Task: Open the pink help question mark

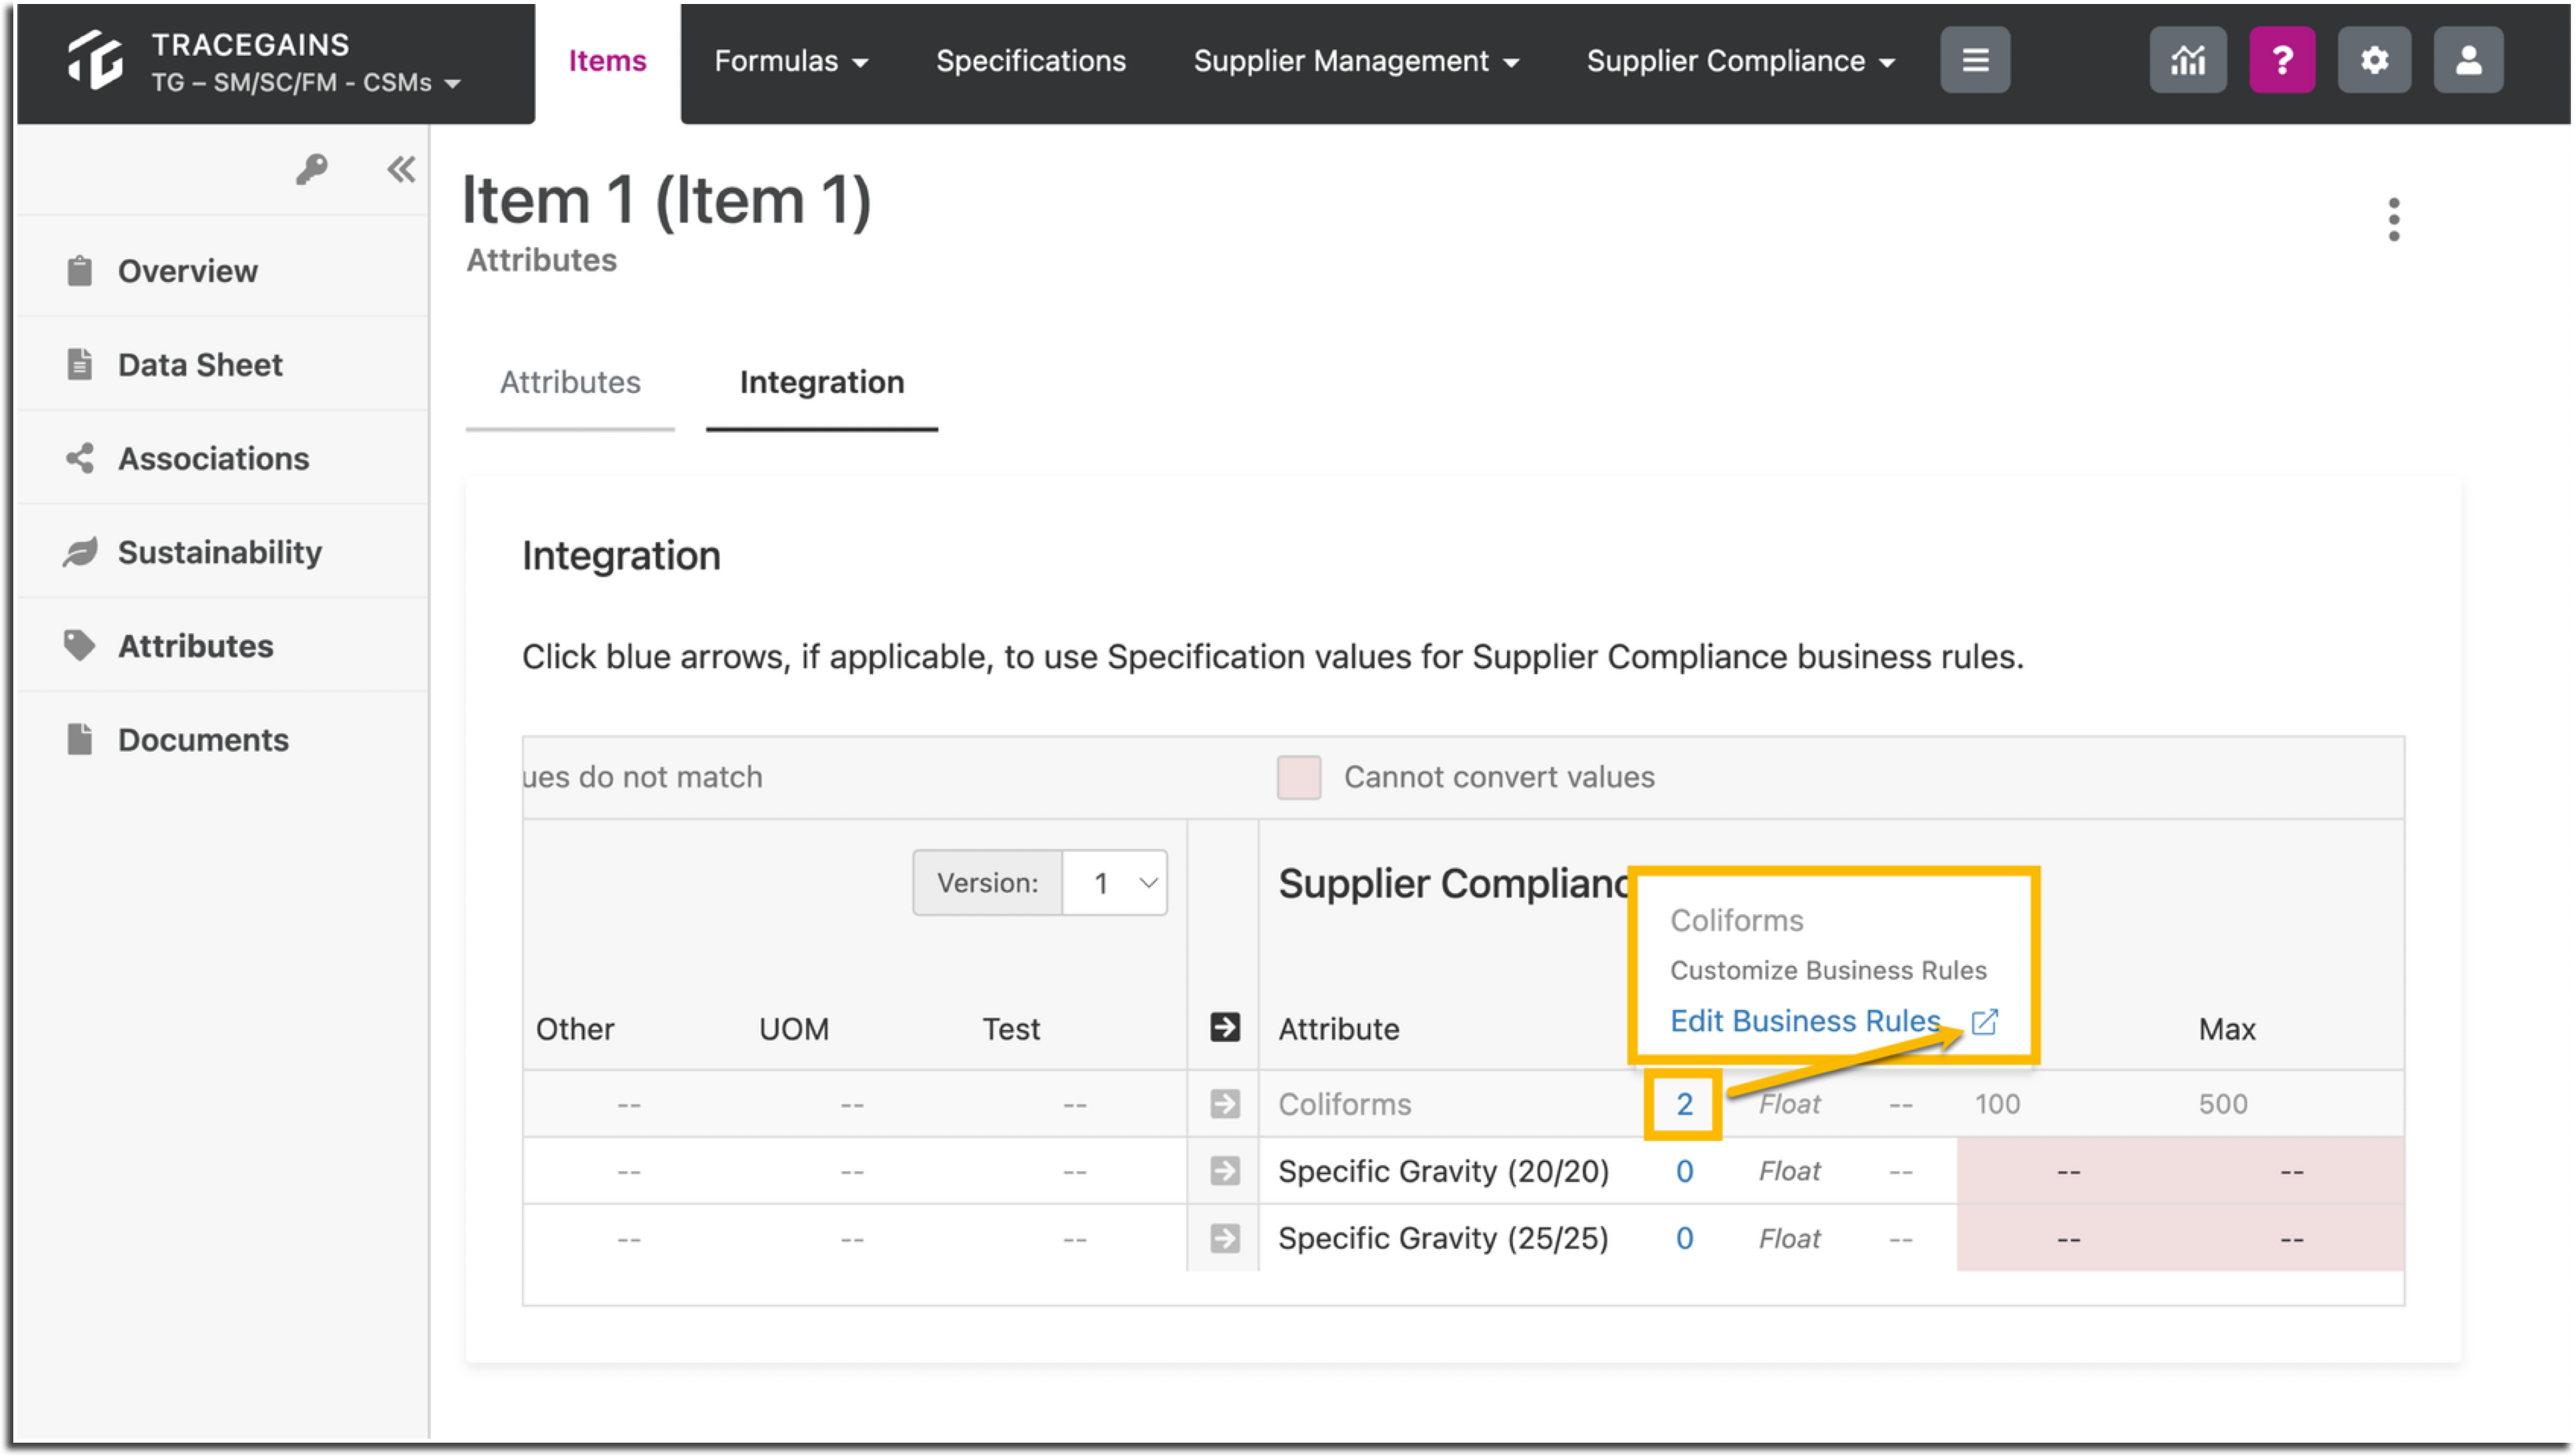Action: 2281,60
